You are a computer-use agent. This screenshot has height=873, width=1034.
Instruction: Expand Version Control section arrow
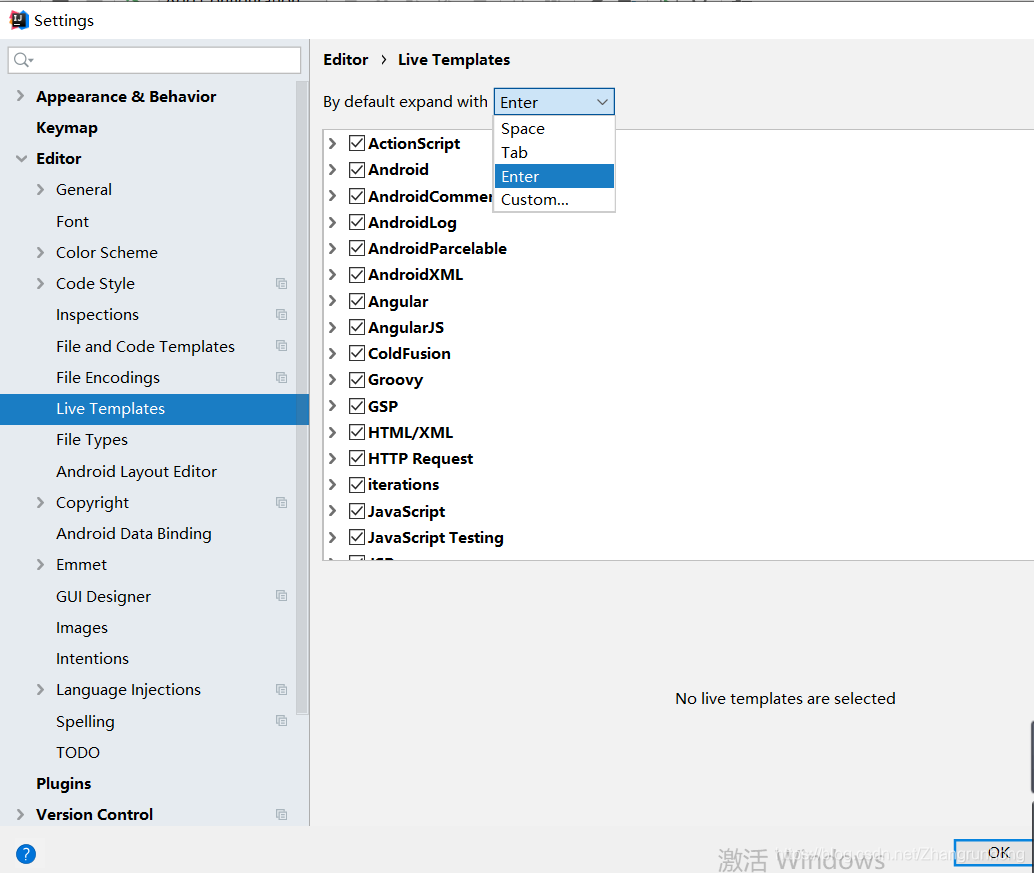pyautogui.click(x=20, y=814)
